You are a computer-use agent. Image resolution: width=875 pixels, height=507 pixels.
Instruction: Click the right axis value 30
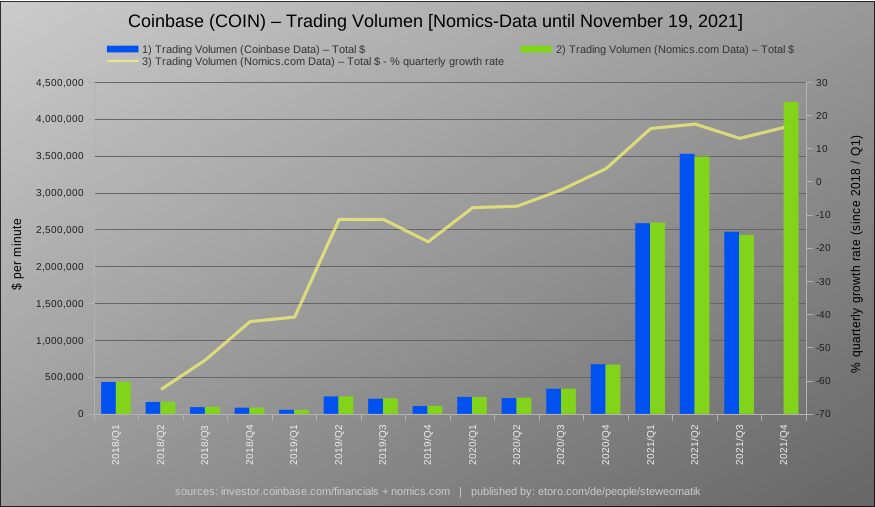tap(821, 83)
